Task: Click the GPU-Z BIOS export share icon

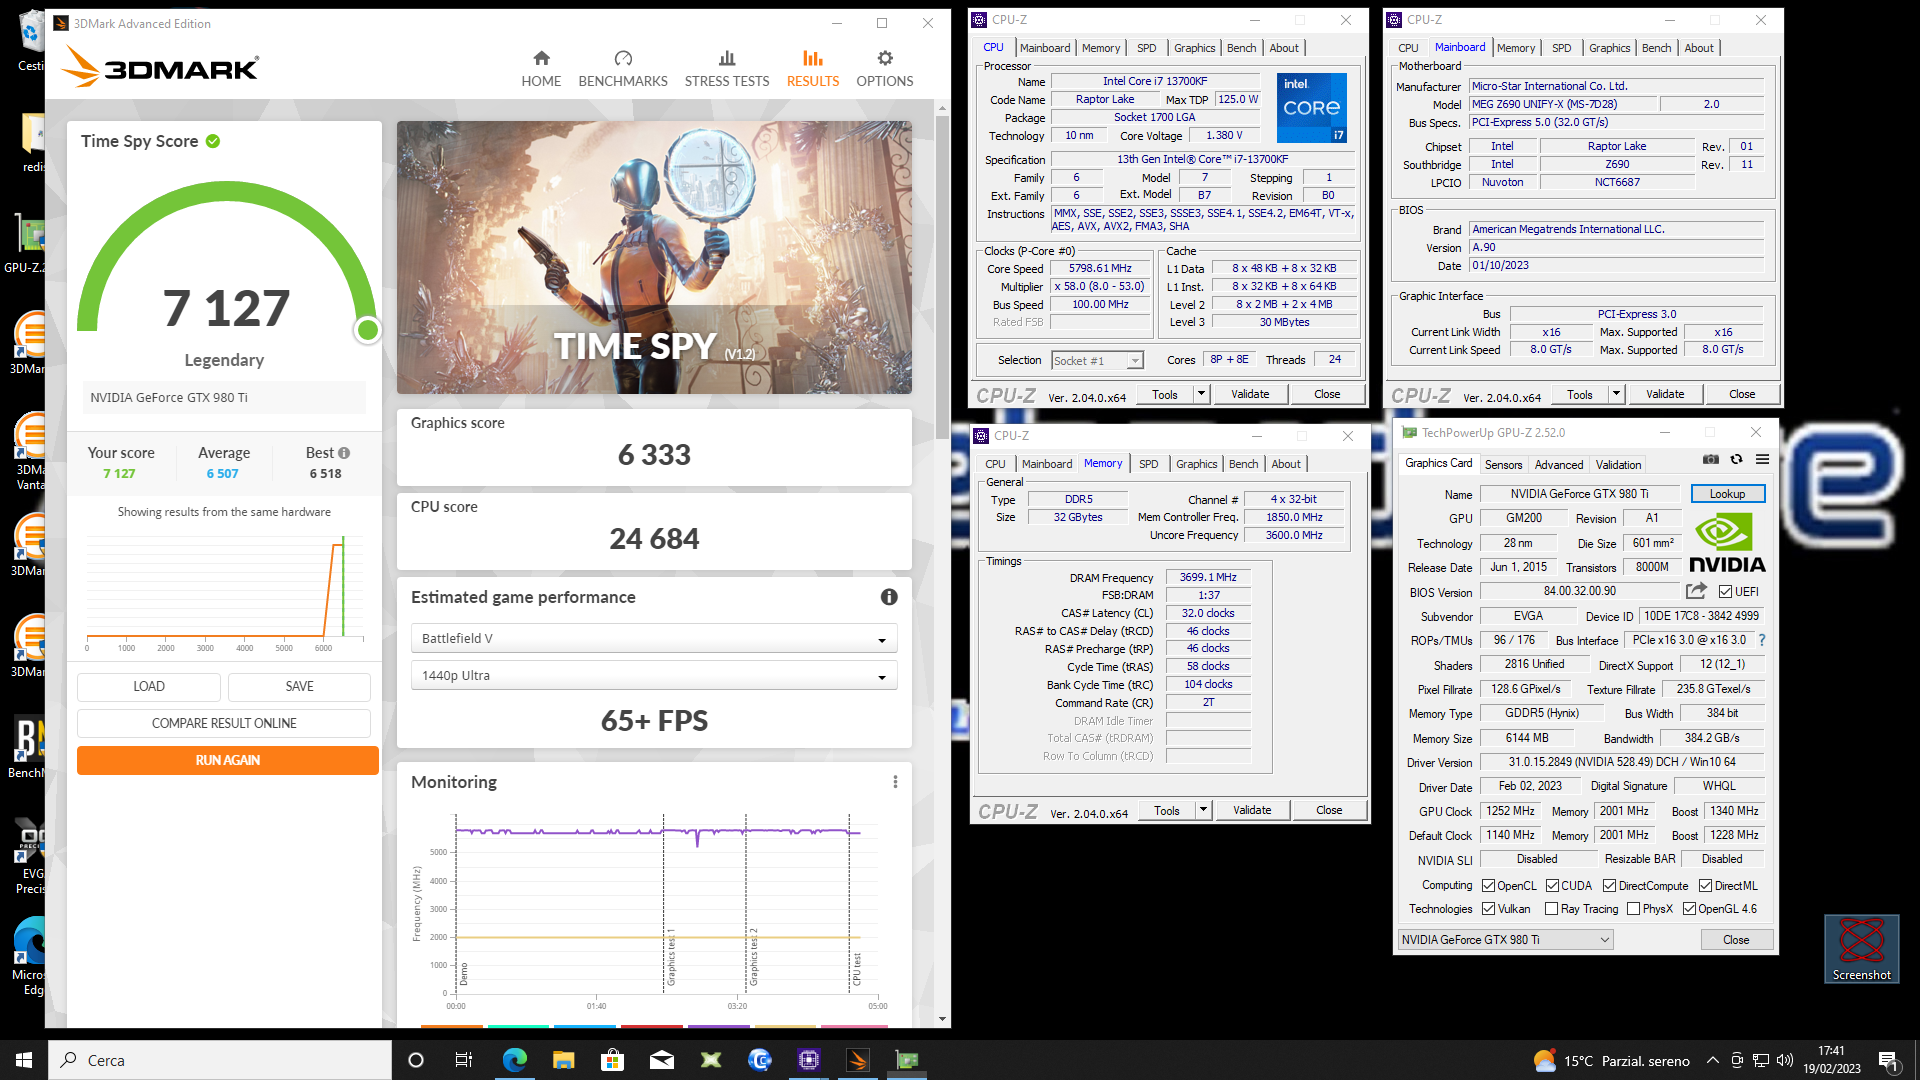Action: [1696, 591]
